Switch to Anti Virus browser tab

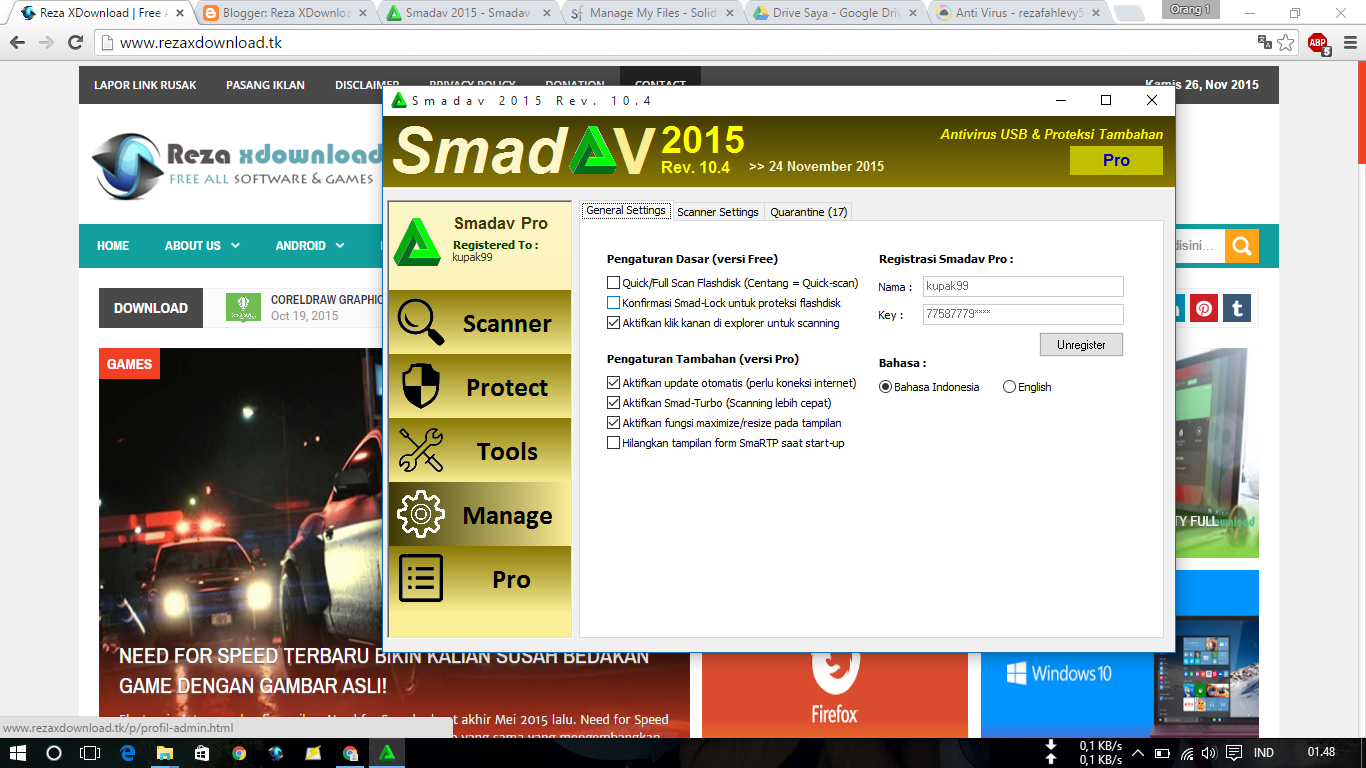(x=1019, y=13)
